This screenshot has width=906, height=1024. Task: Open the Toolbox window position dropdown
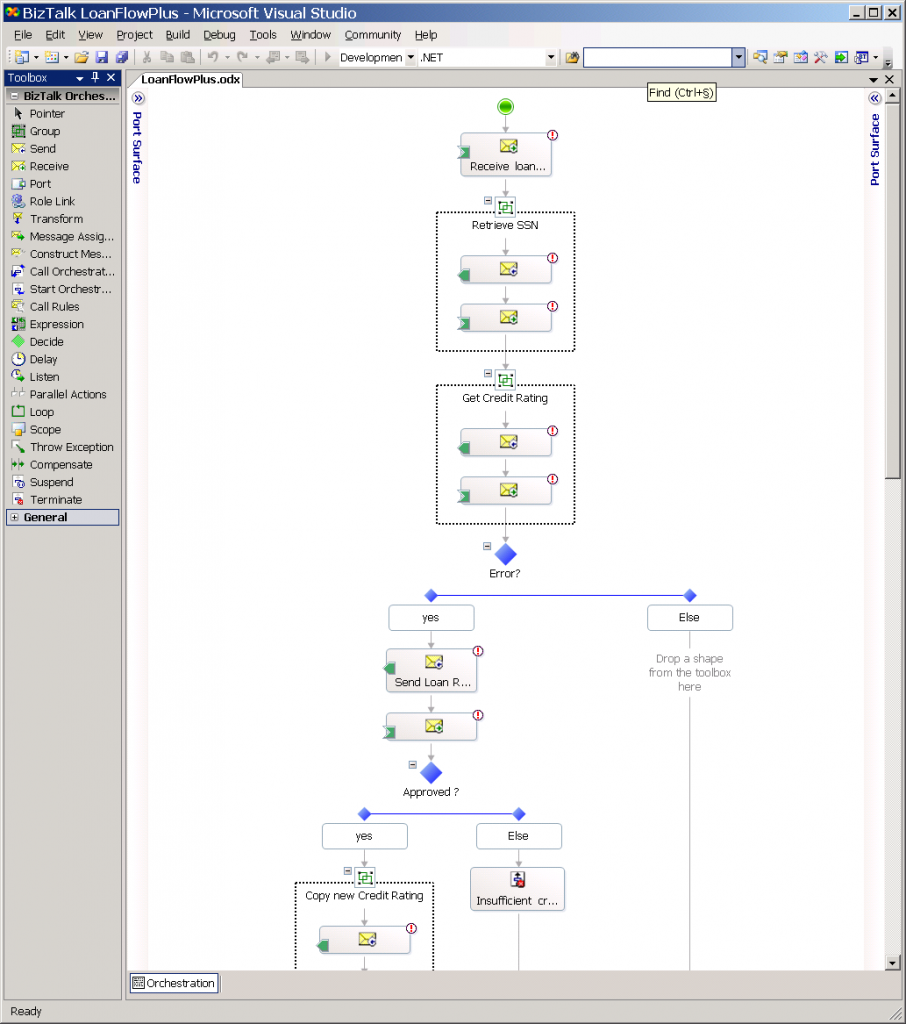80,78
